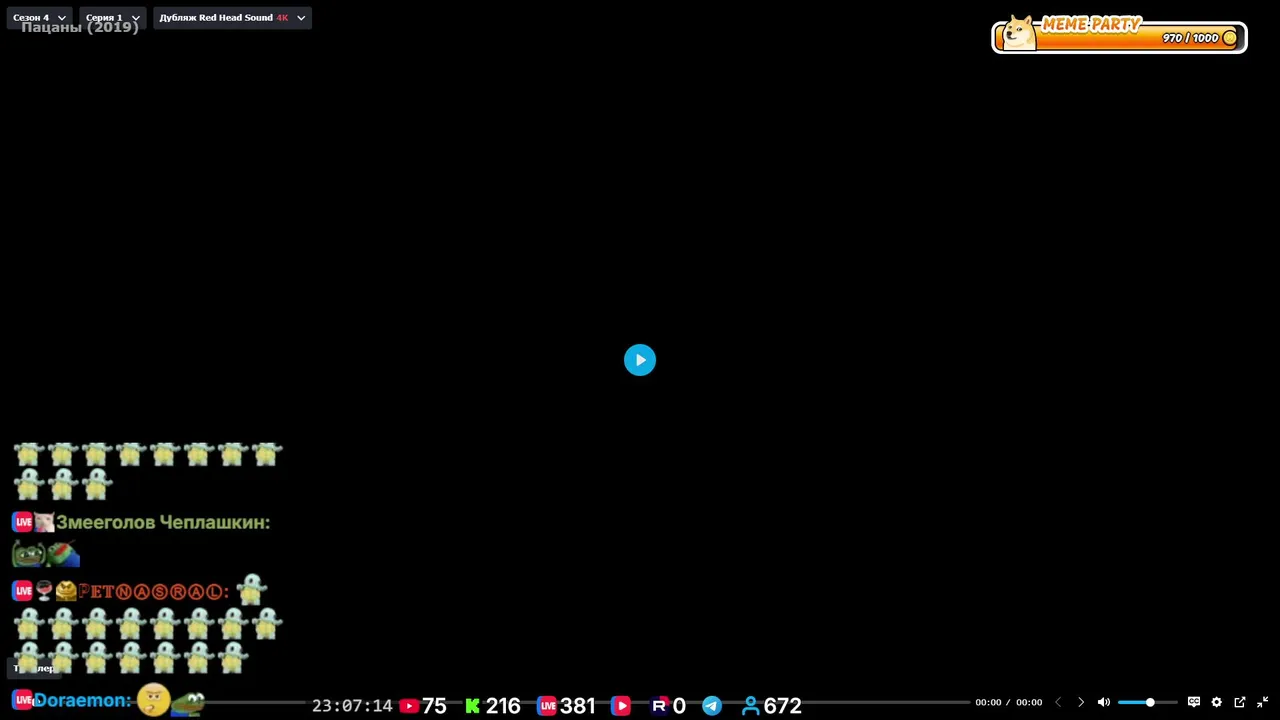Click the Kick viewer counter icon
Image resolution: width=1280 pixels, height=720 pixels.
pyautogui.click(x=473, y=706)
